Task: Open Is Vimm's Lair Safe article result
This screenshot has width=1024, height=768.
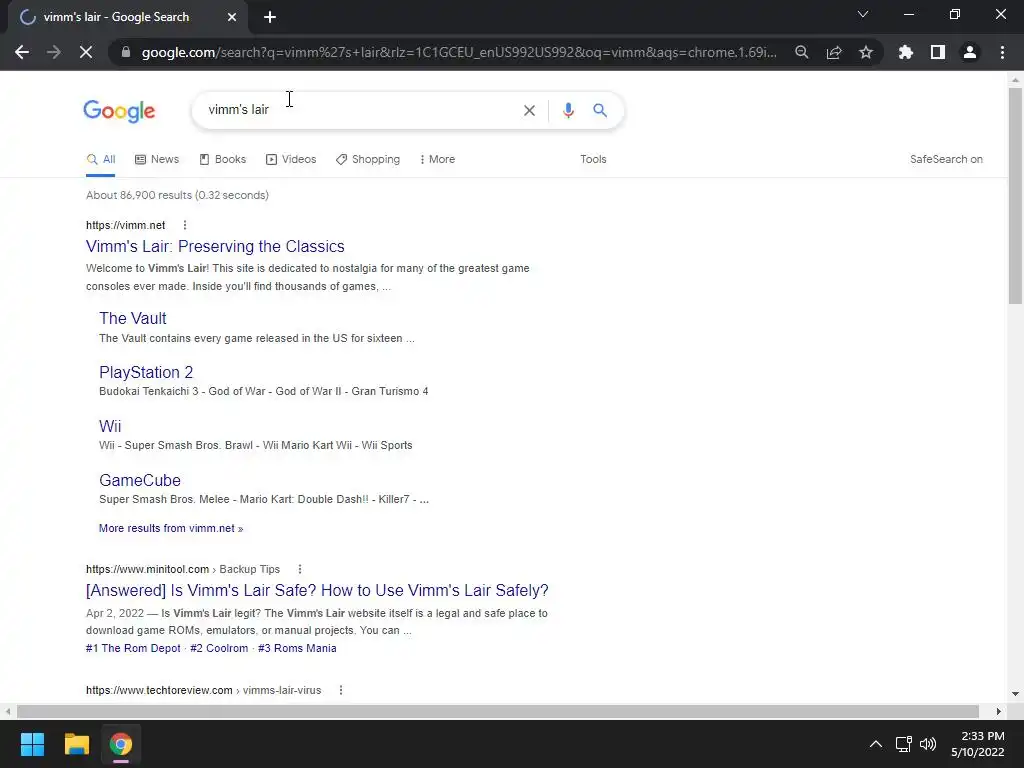Action: 317,590
